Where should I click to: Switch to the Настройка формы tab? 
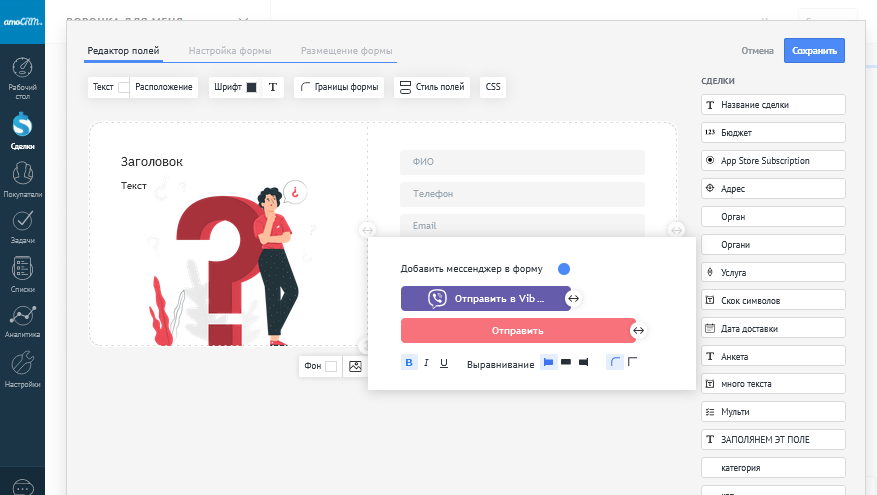point(230,50)
